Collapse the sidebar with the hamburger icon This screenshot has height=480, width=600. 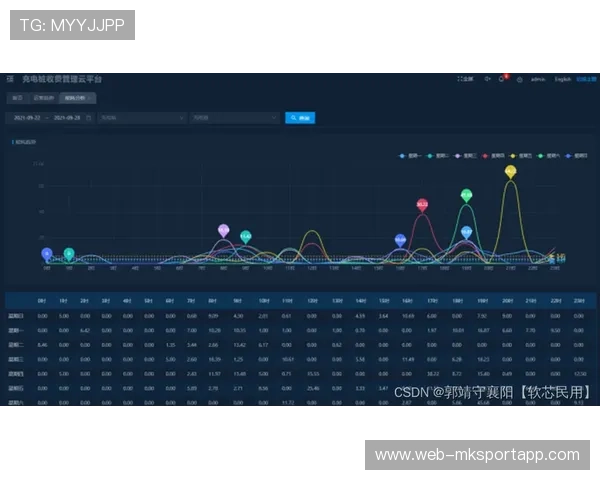pyautogui.click(x=11, y=79)
